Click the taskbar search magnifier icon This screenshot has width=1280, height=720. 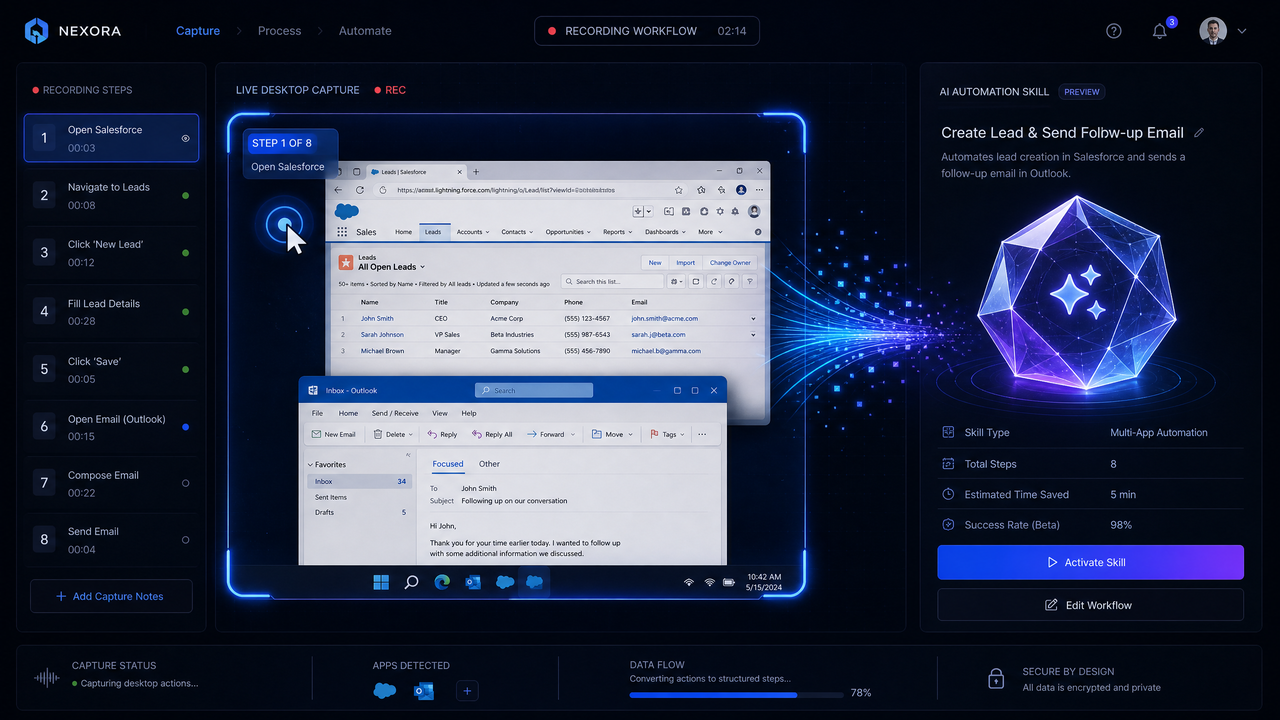(x=411, y=582)
